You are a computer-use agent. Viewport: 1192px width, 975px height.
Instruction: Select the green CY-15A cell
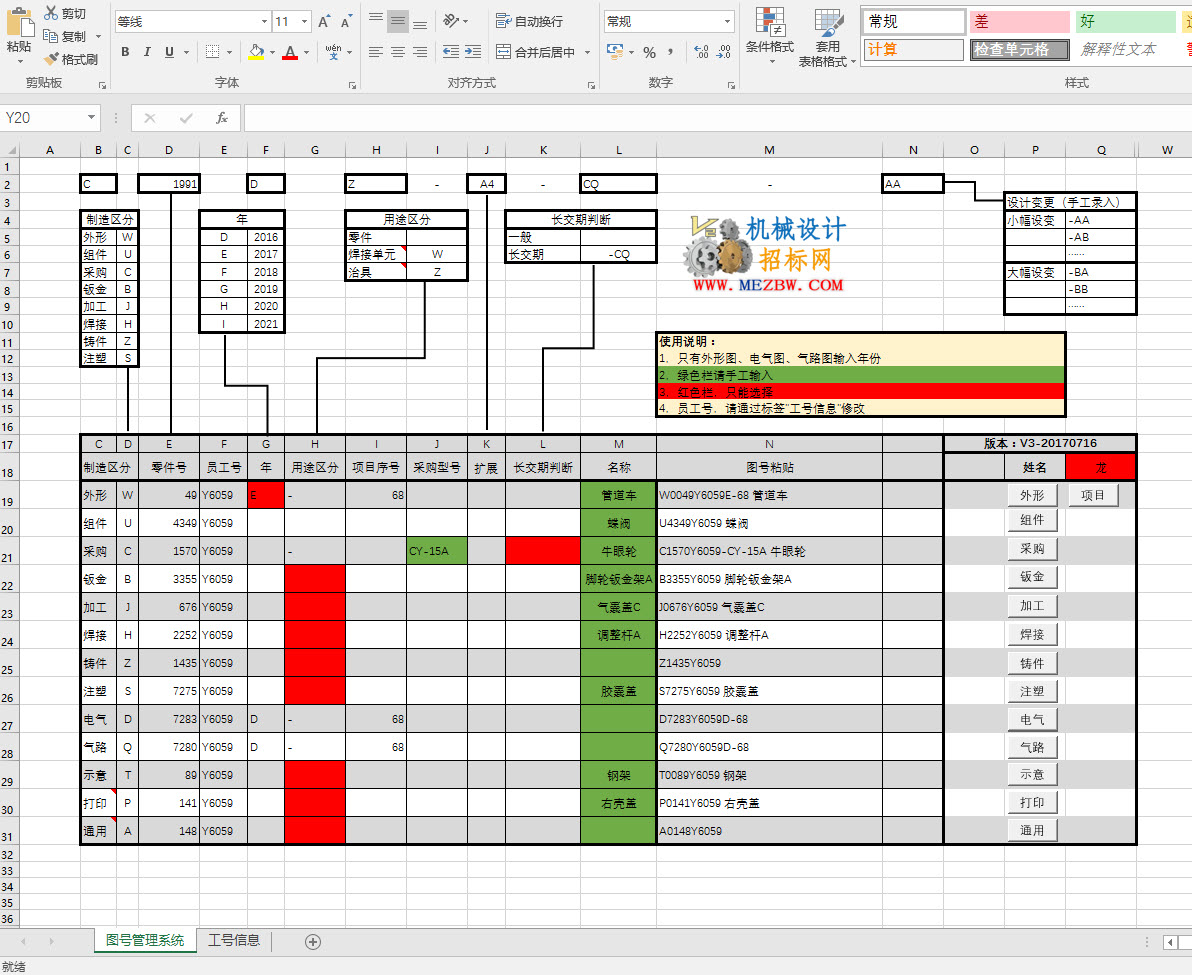pyautogui.click(x=437, y=551)
